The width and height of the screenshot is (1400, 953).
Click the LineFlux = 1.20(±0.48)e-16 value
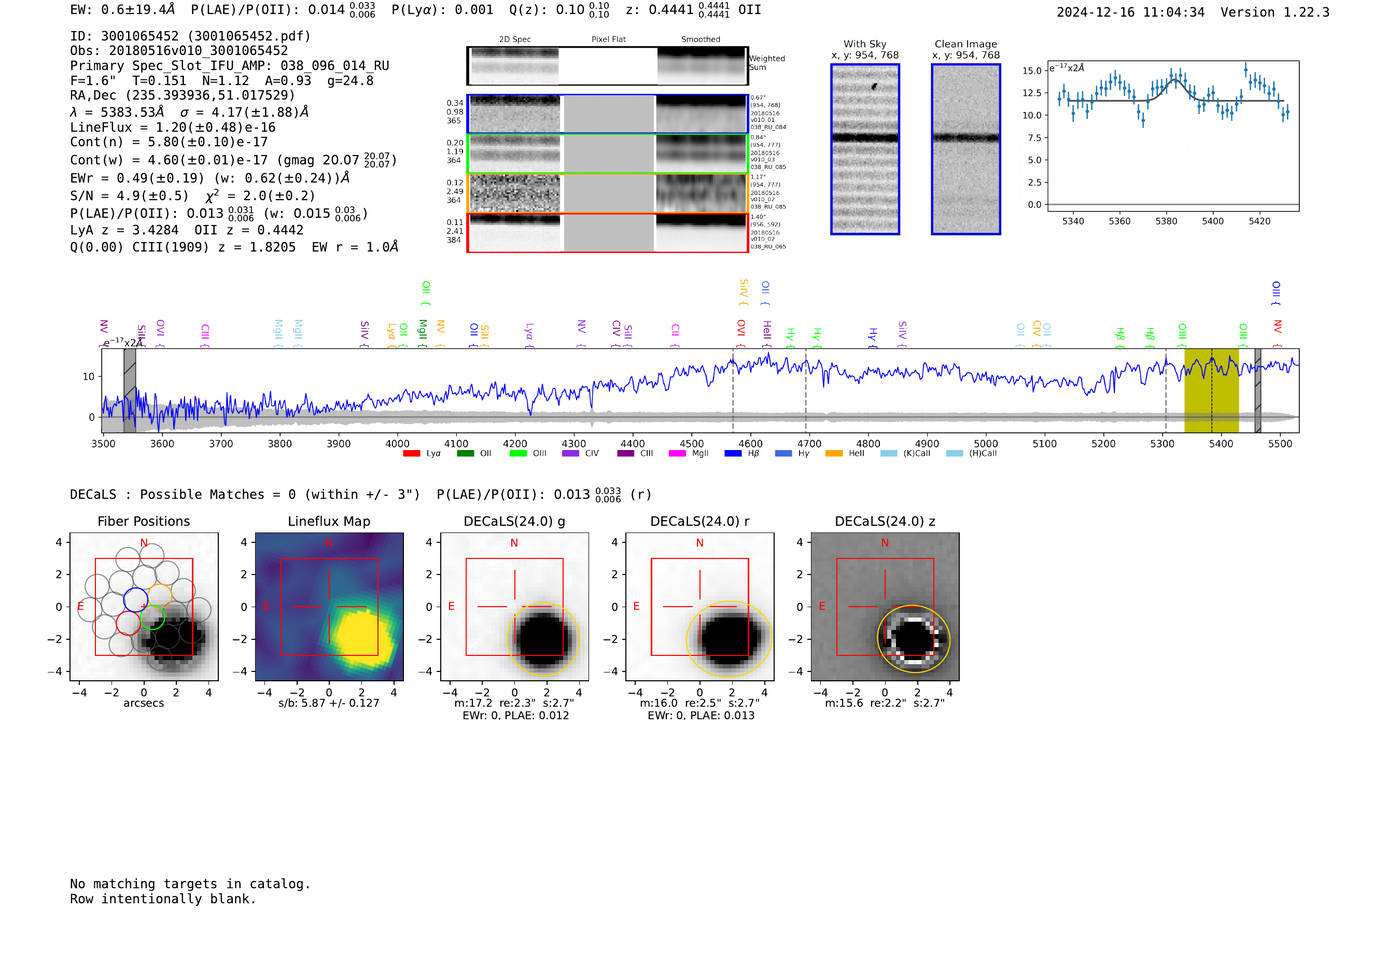click(x=173, y=128)
